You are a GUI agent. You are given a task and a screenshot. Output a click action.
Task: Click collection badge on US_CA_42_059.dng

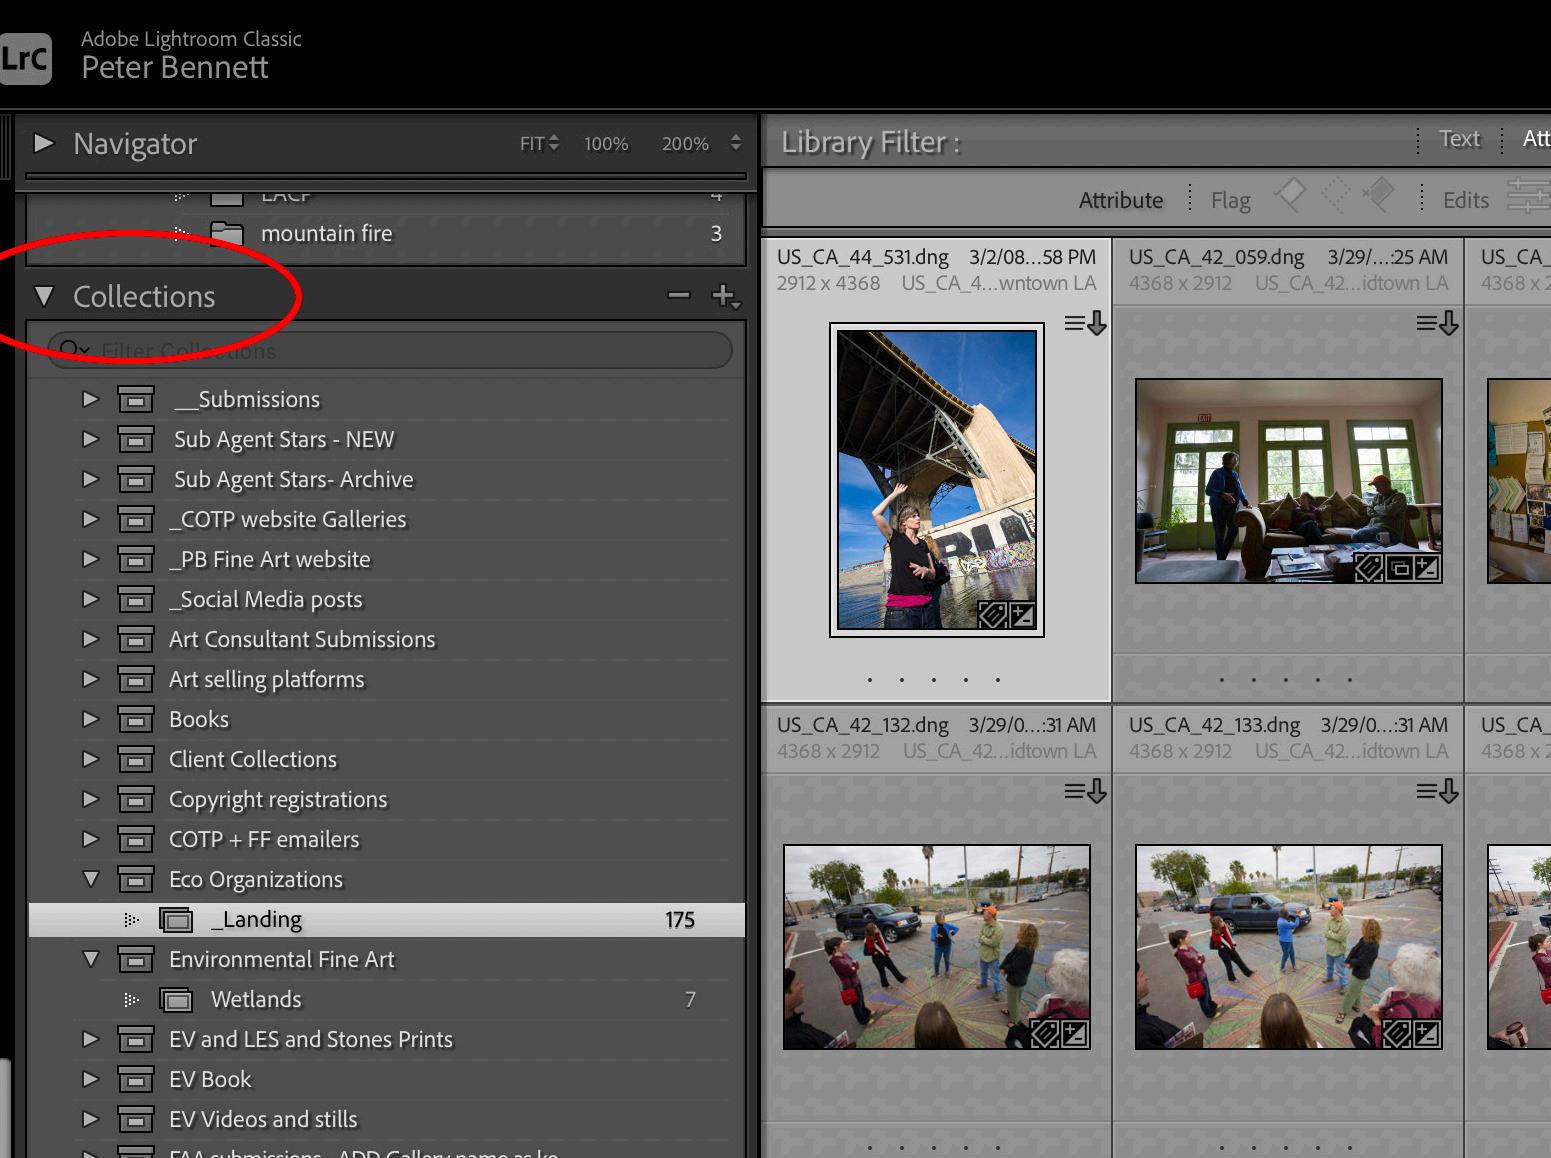point(1399,568)
